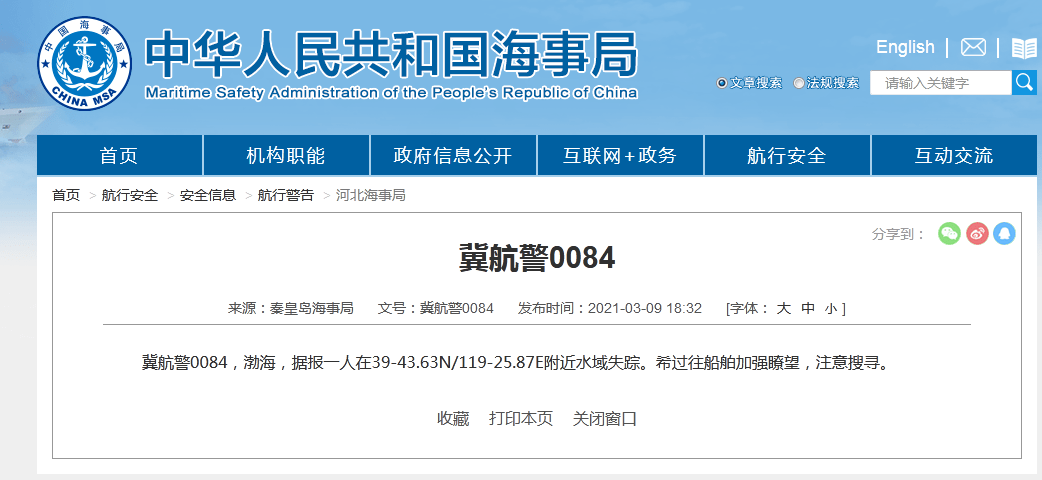1042x480 pixels.
Task: Select the 法规搜索 radio button
Action: pos(799,83)
